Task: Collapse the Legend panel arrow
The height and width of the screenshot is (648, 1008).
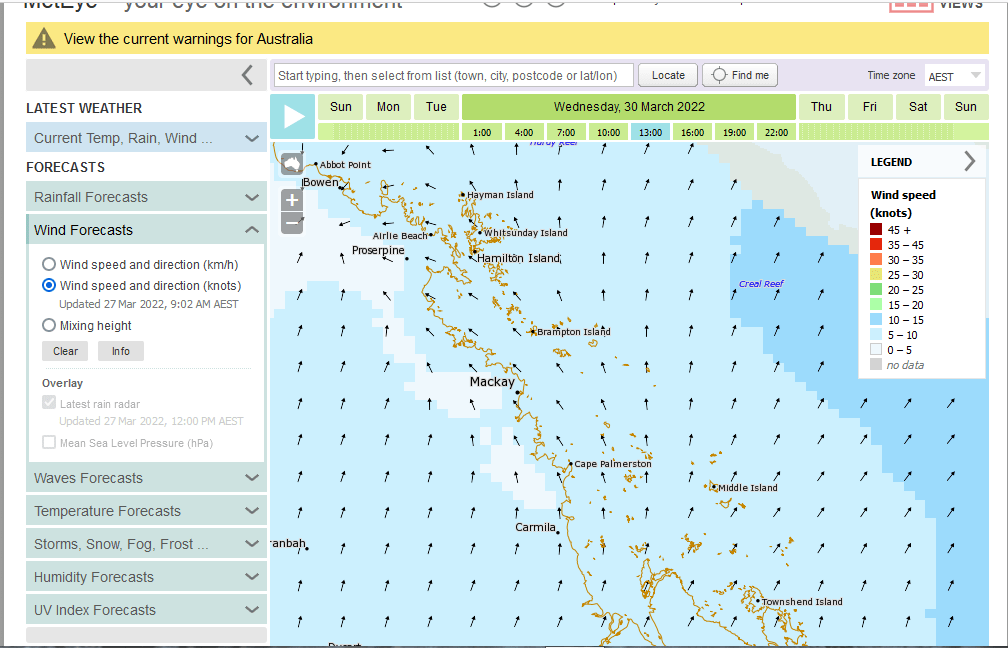Action: click(969, 161)
